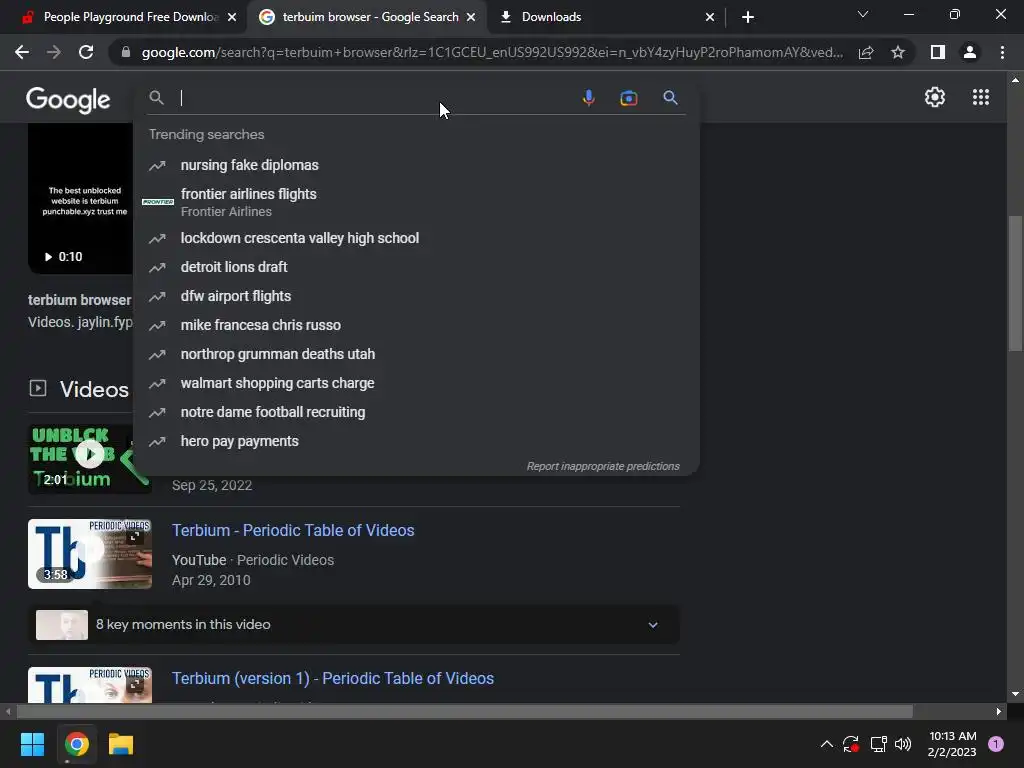This screenshot has height=768, width=1024.
Task: Click the horizontal page scrollbar
Action: 464,711
